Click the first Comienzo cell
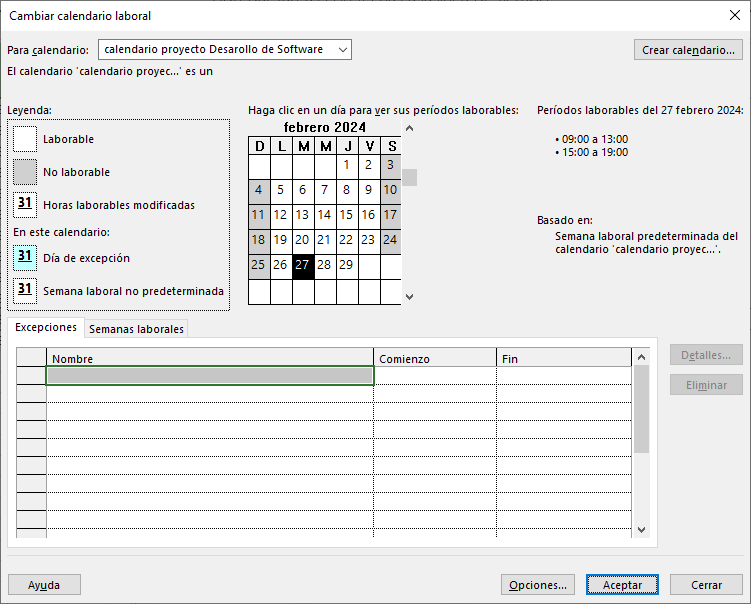 tap(435, 376)
